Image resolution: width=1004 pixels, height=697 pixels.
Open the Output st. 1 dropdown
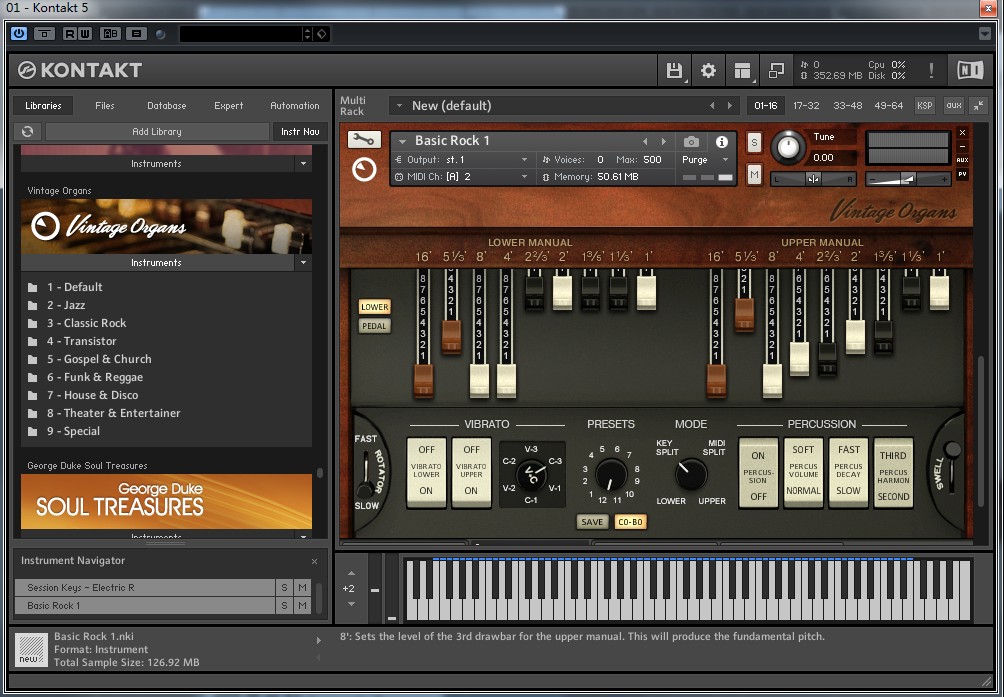click(x=524, y=159)
